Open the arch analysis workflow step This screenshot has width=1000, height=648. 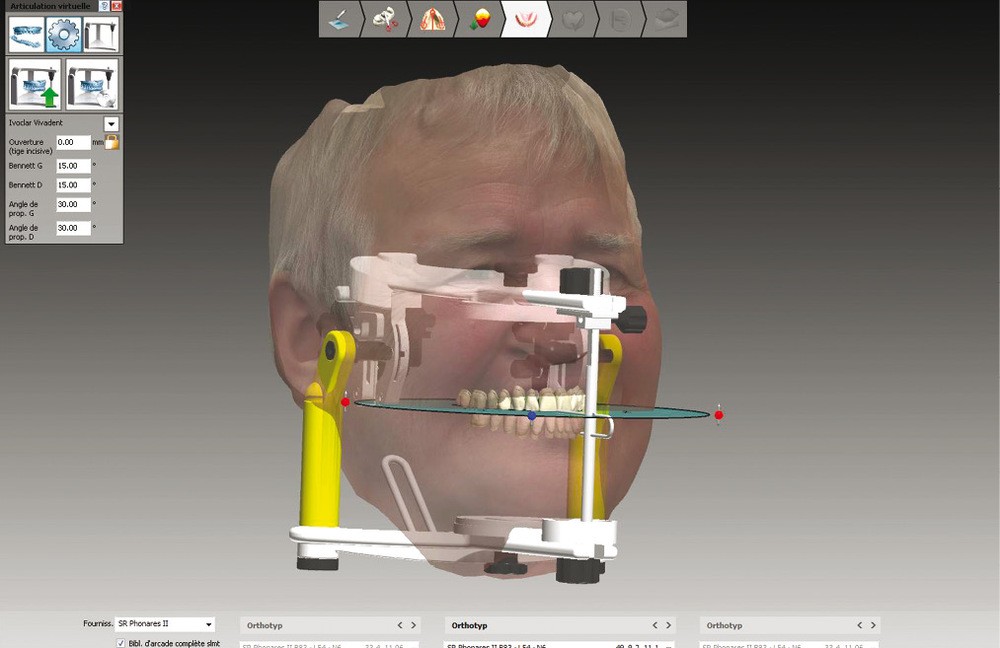click(x=432, y=19)
